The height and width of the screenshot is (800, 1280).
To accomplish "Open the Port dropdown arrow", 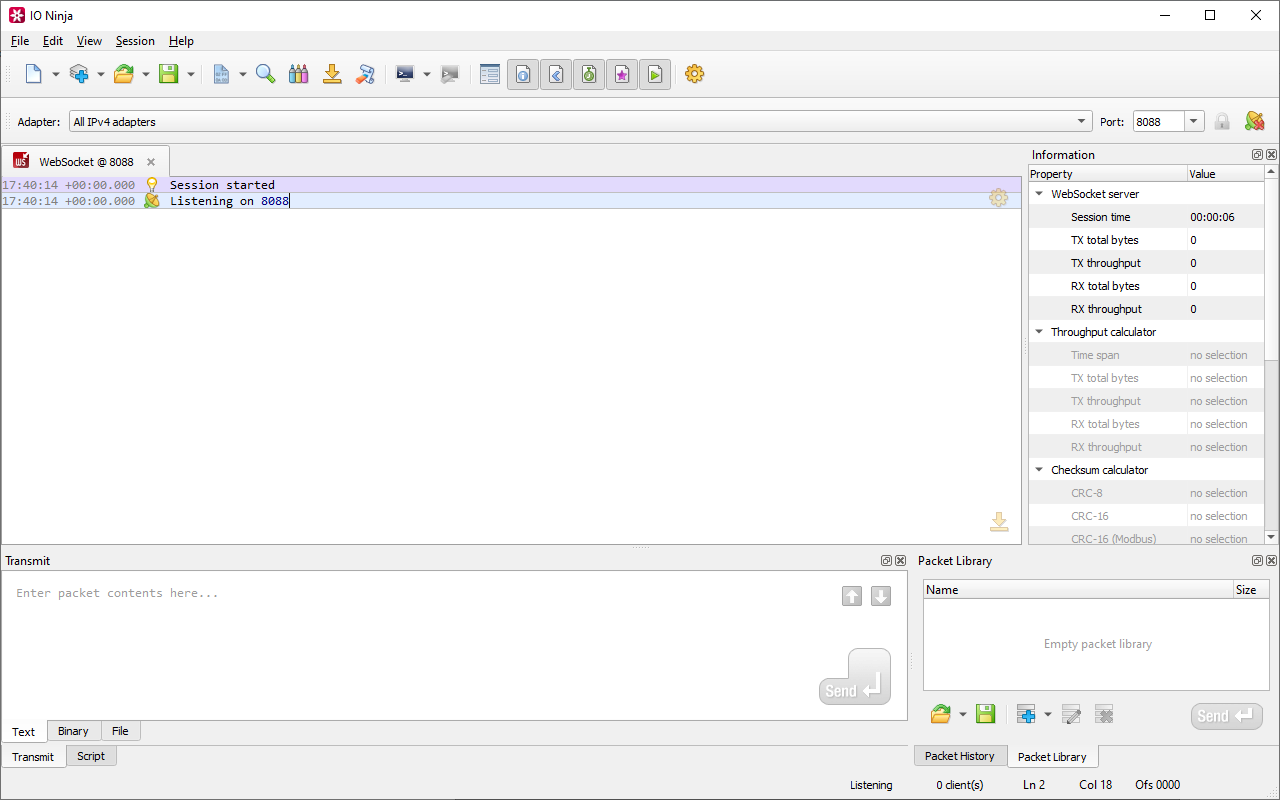I will point(1194,122).
